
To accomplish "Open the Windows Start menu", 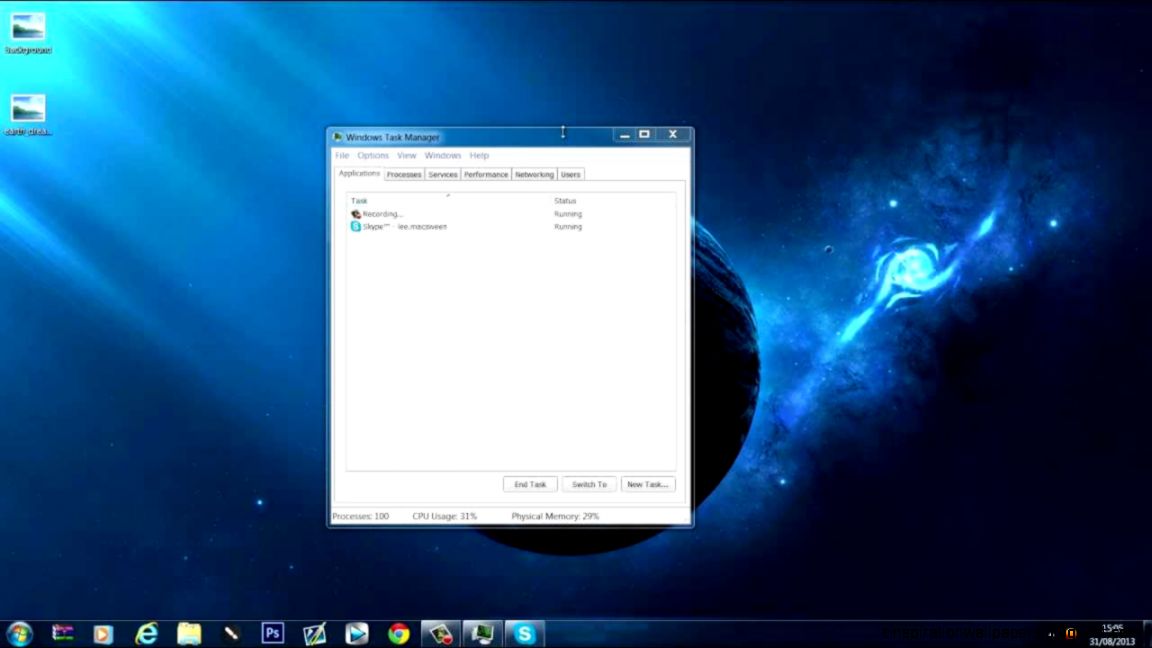I will (x=20, y=633).
